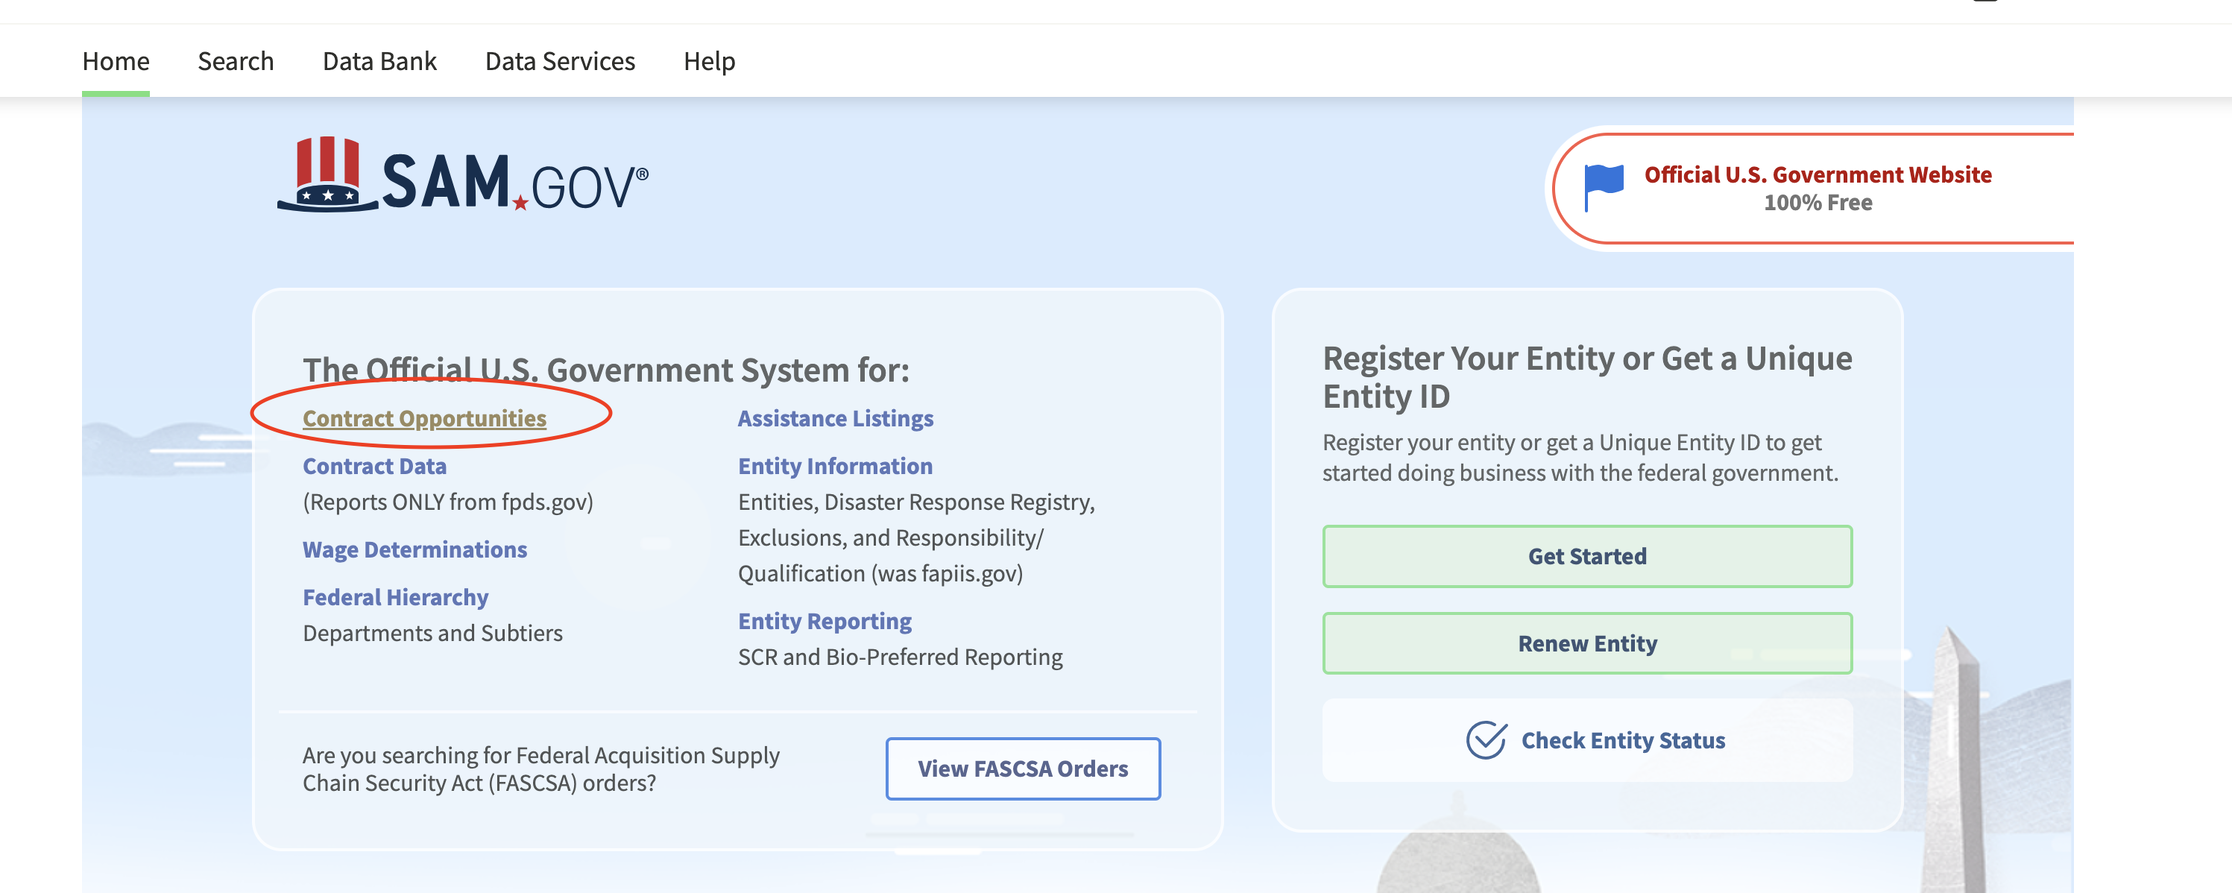Click the 'Register Your Entity' heading
The image size is (2232, 893).
[1588, 377]
